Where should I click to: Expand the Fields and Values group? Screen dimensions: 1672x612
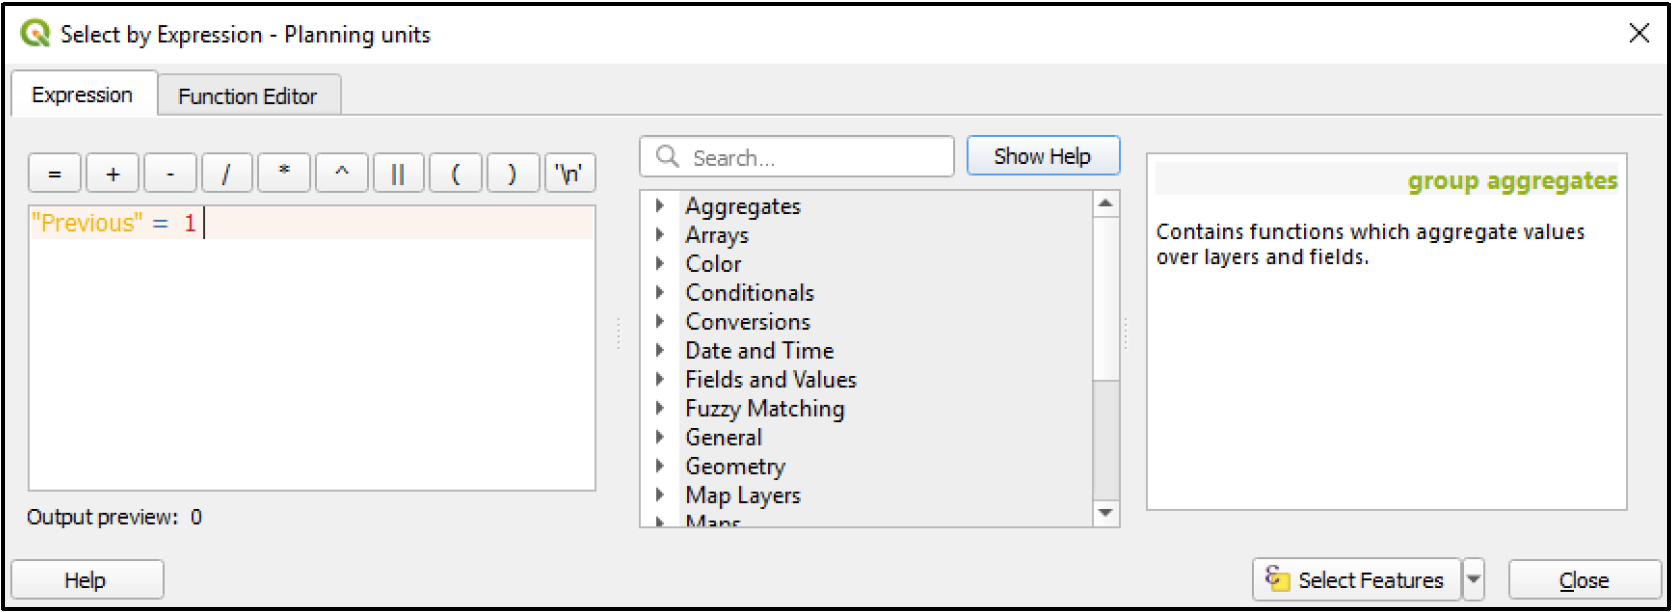[660, 380]
